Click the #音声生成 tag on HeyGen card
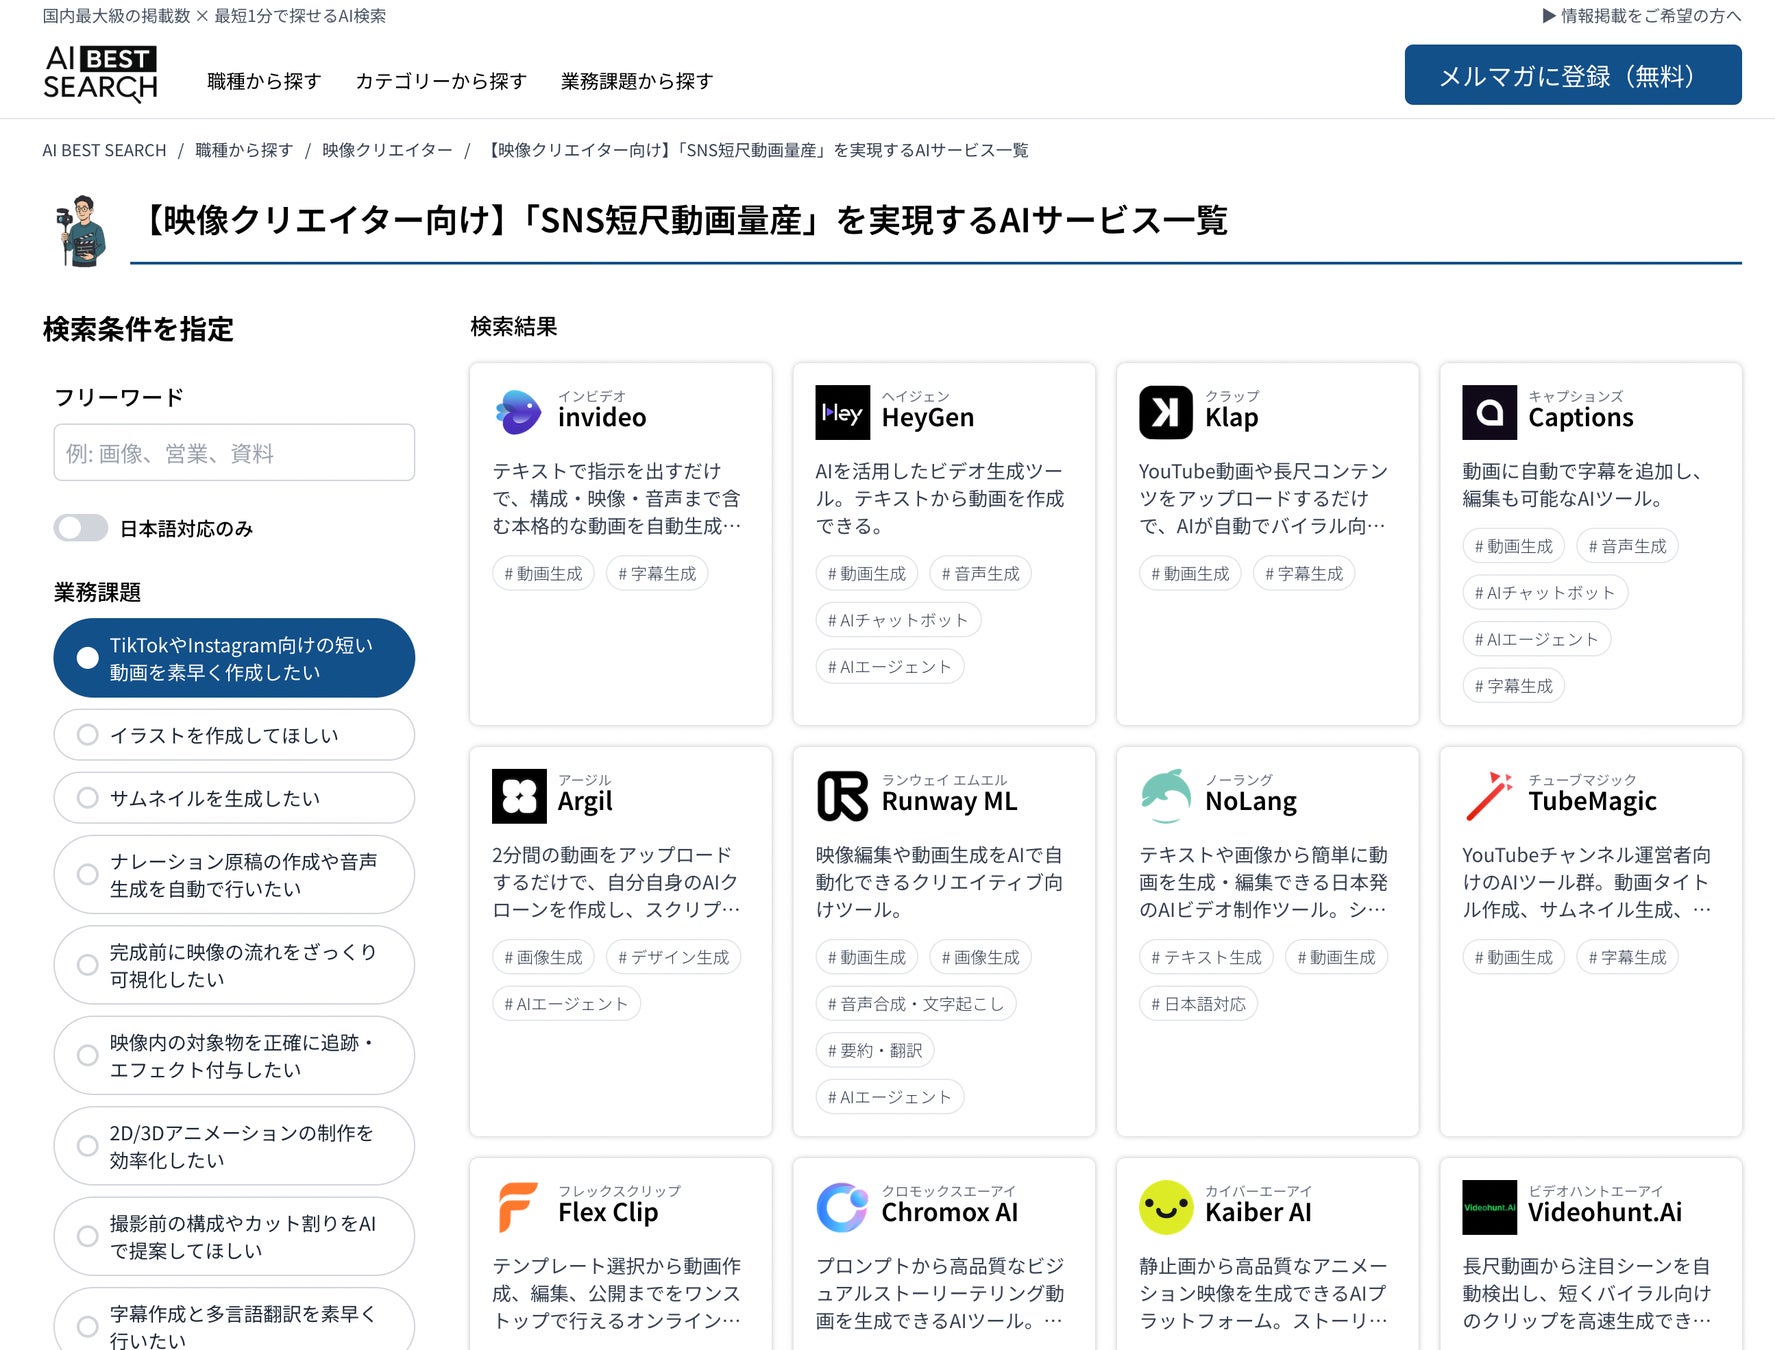This screenshot has height=1350, width=1775. [x=981, y=574]
